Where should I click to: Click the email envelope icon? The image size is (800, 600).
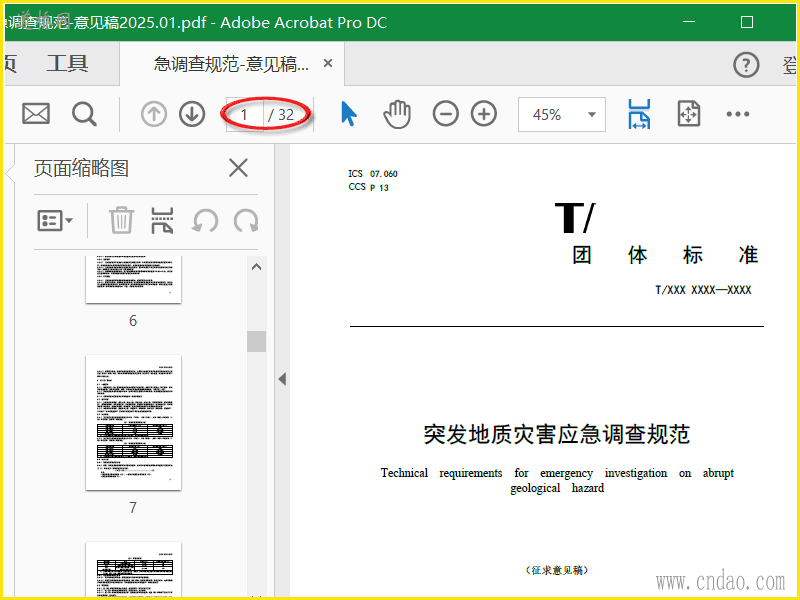tap(36, 114)
